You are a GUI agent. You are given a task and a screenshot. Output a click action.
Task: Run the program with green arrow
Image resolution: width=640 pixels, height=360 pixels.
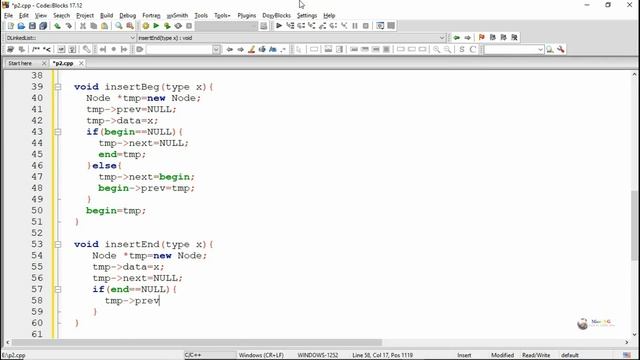tap(156, 26)
